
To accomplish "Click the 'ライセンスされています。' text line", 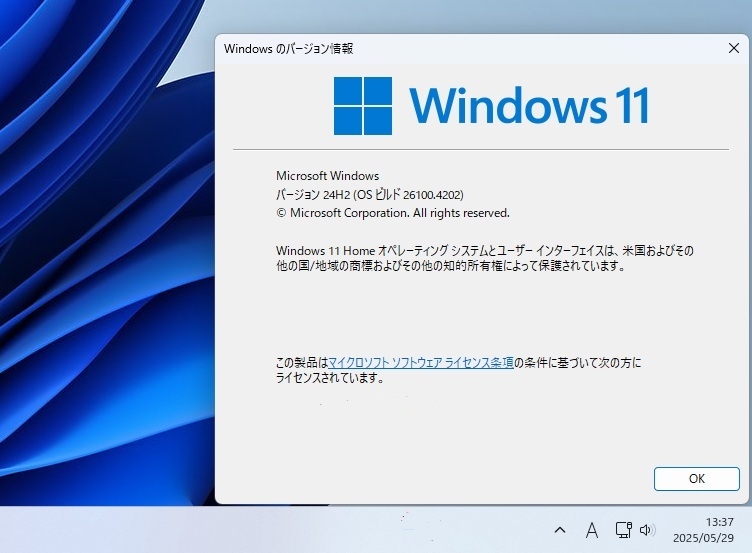I will click(330, 378).
